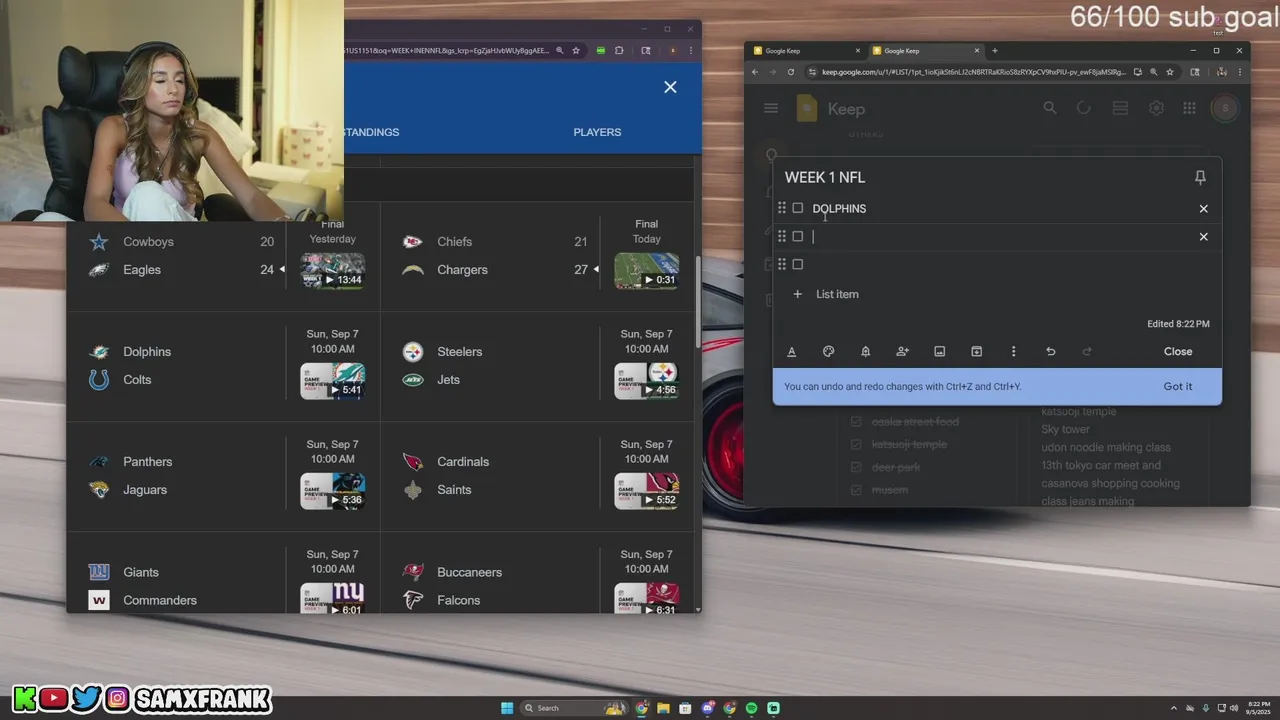Click the WEEK 1 NFL note title
Image resolution: width=1280 pixels, height=720 pixels.
point(825,177)
